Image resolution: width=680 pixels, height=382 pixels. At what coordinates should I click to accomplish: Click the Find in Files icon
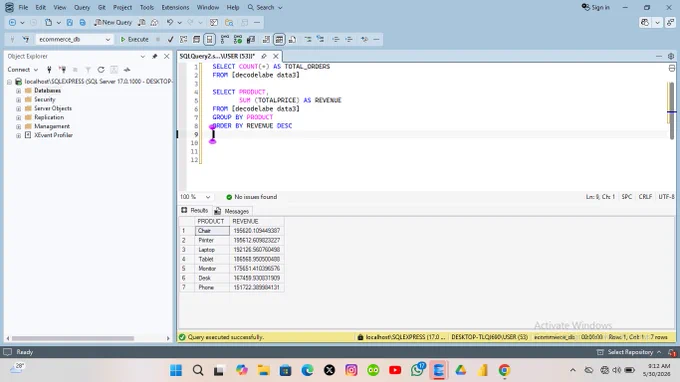pyautogui.click(x=229, y=23)
